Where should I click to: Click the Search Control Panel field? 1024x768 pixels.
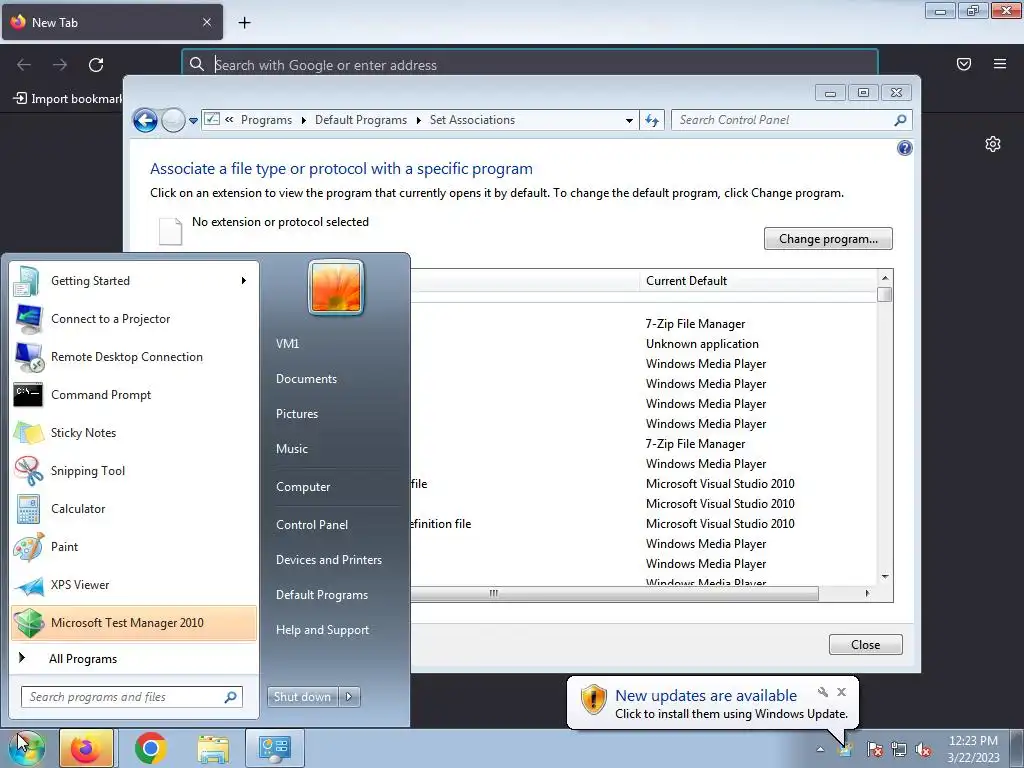792,120
